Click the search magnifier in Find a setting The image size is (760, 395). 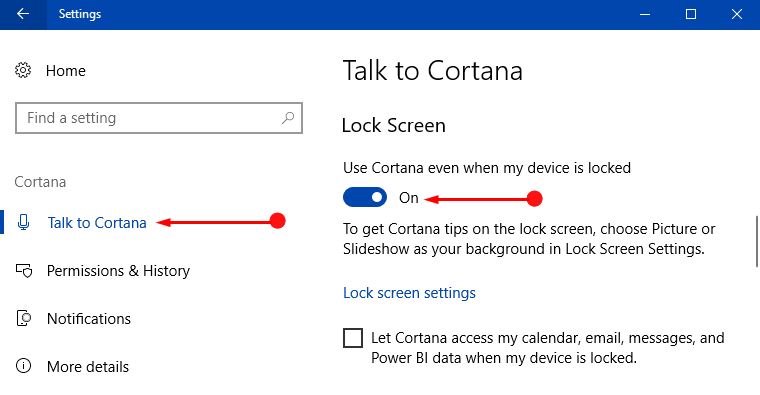288,118
